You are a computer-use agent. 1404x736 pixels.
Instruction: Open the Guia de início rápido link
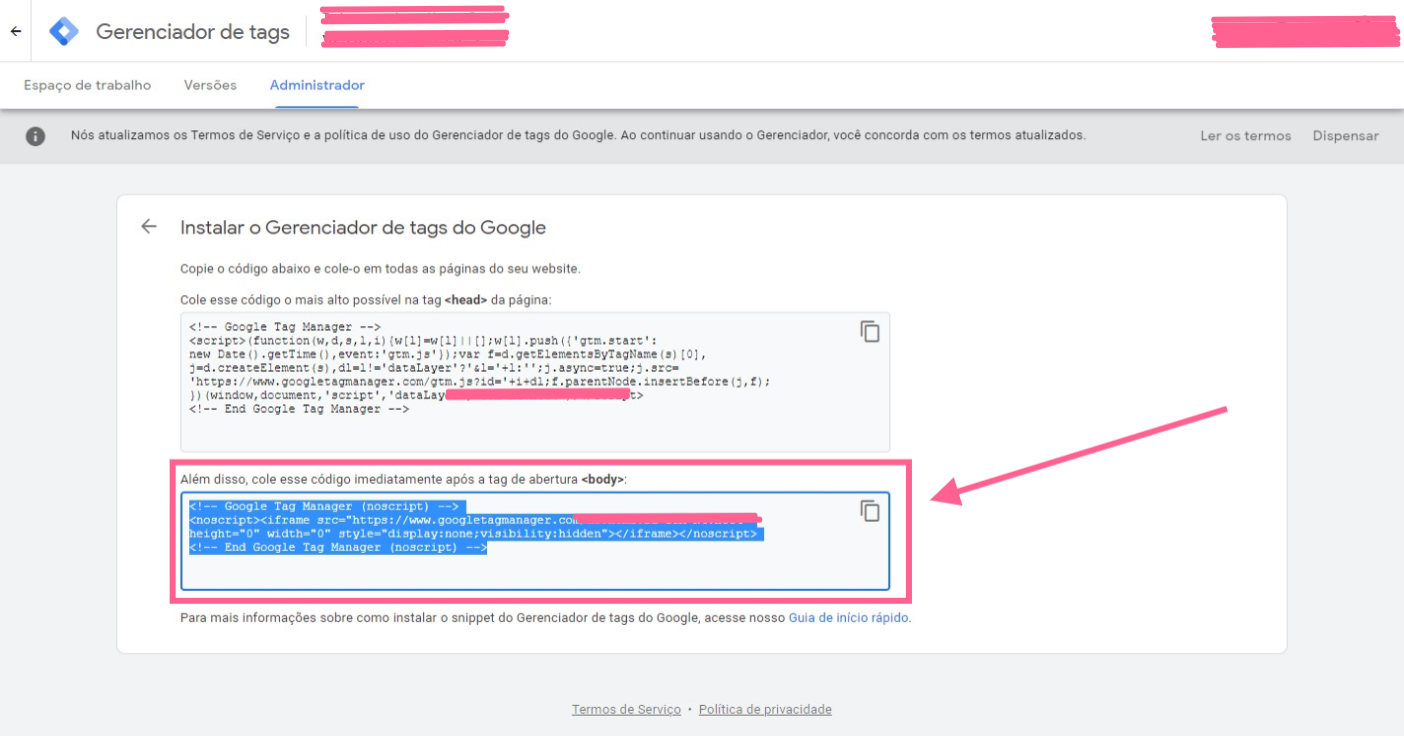coord(849,618)
